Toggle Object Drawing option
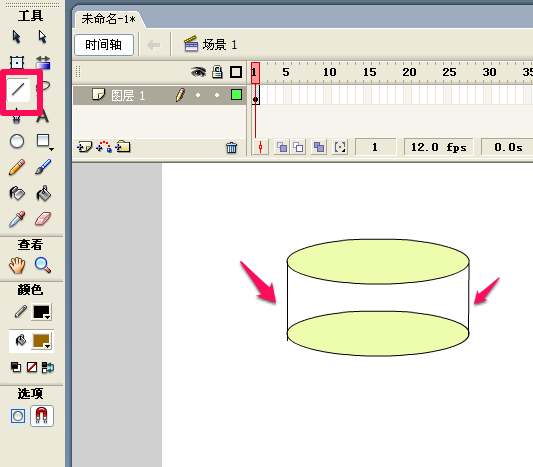The height and width of the screenshot is (467, 533). [18, 416]
